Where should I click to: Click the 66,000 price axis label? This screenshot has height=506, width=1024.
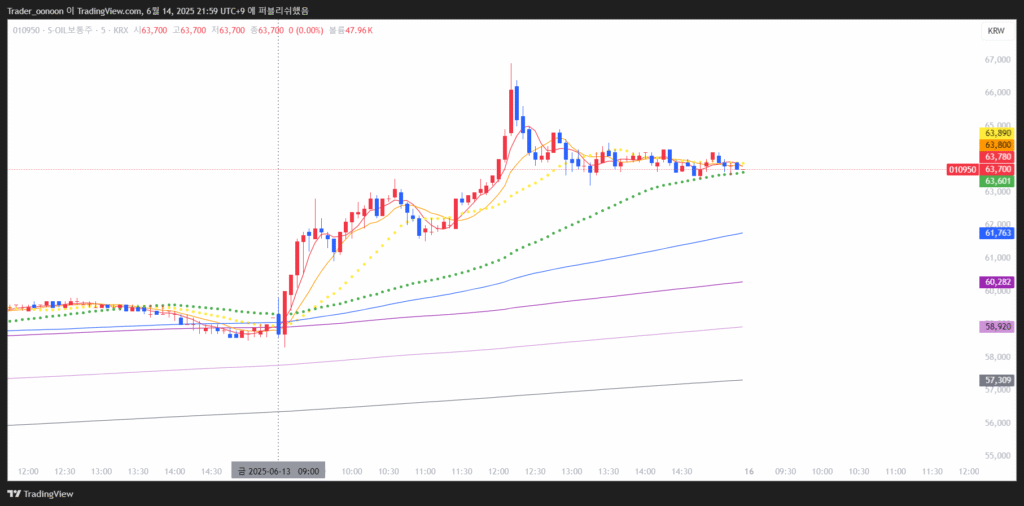pos(998,93)
